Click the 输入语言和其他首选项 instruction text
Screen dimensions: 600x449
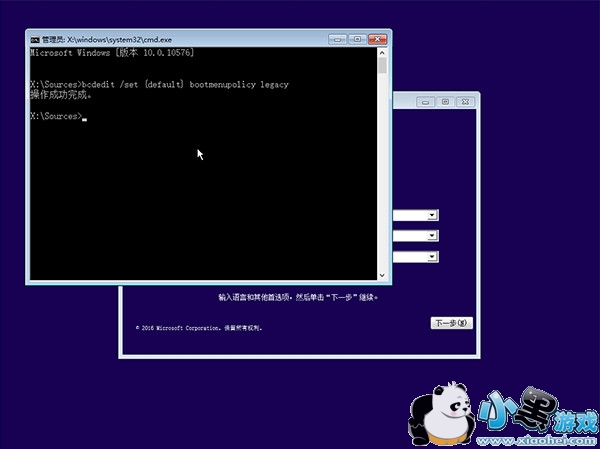(x=298, y=297)
